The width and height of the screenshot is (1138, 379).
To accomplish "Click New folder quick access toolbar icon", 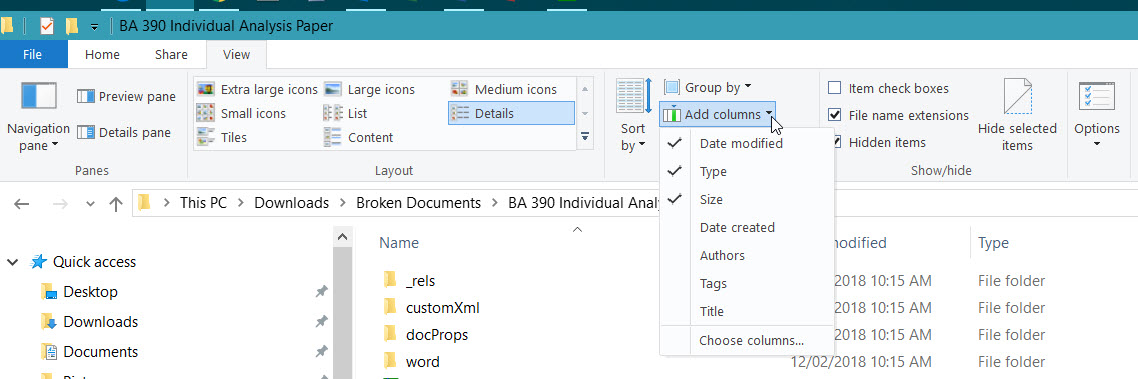I will tap(71, 27).
